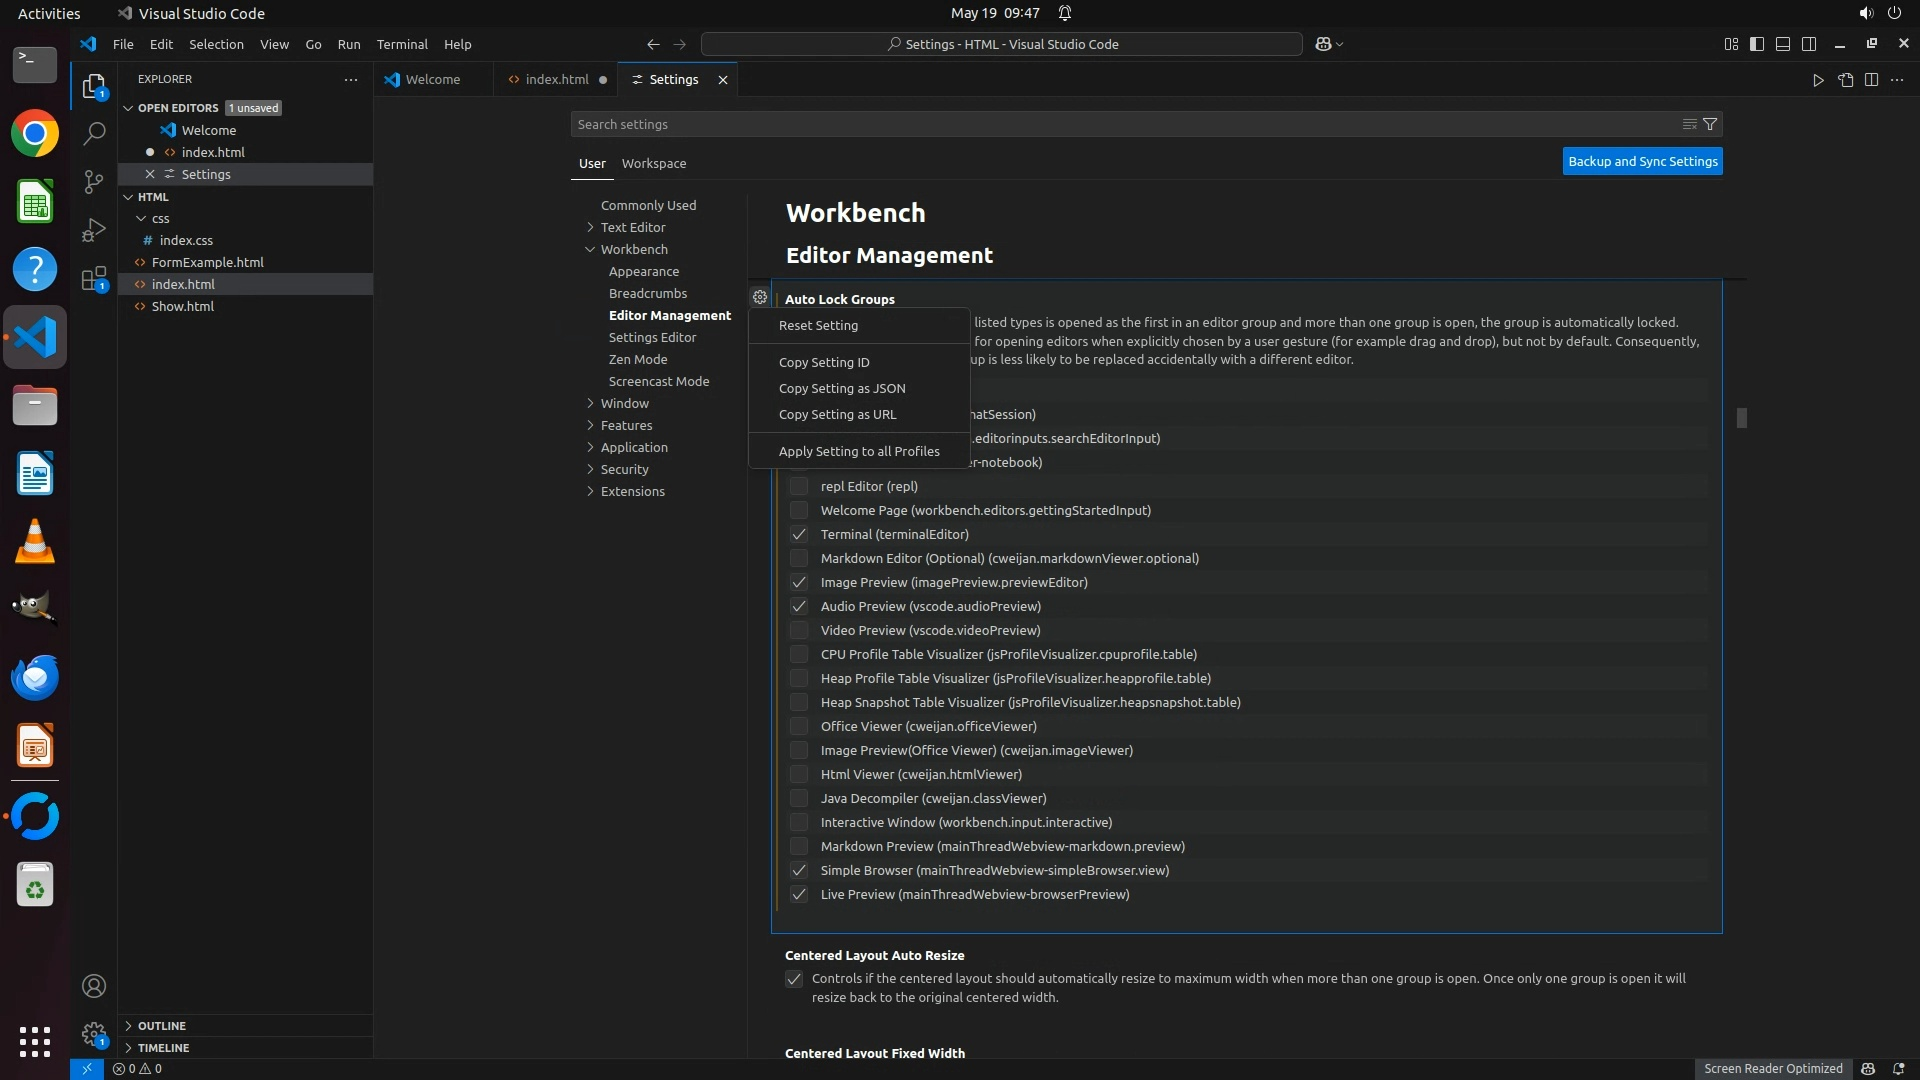
Task: Click the Search settings input field
Action: [x=1120, y=124]
